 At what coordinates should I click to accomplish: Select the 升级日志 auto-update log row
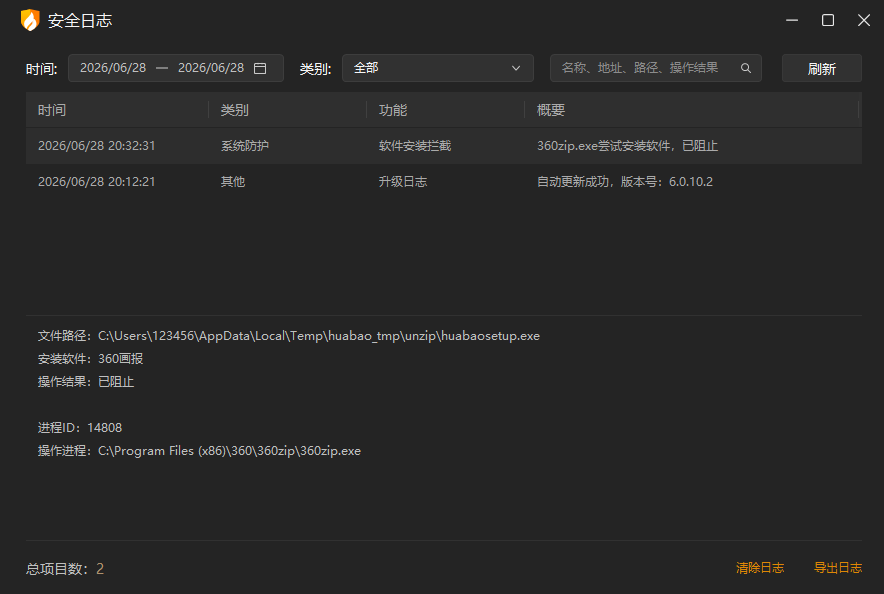[444, 181]
